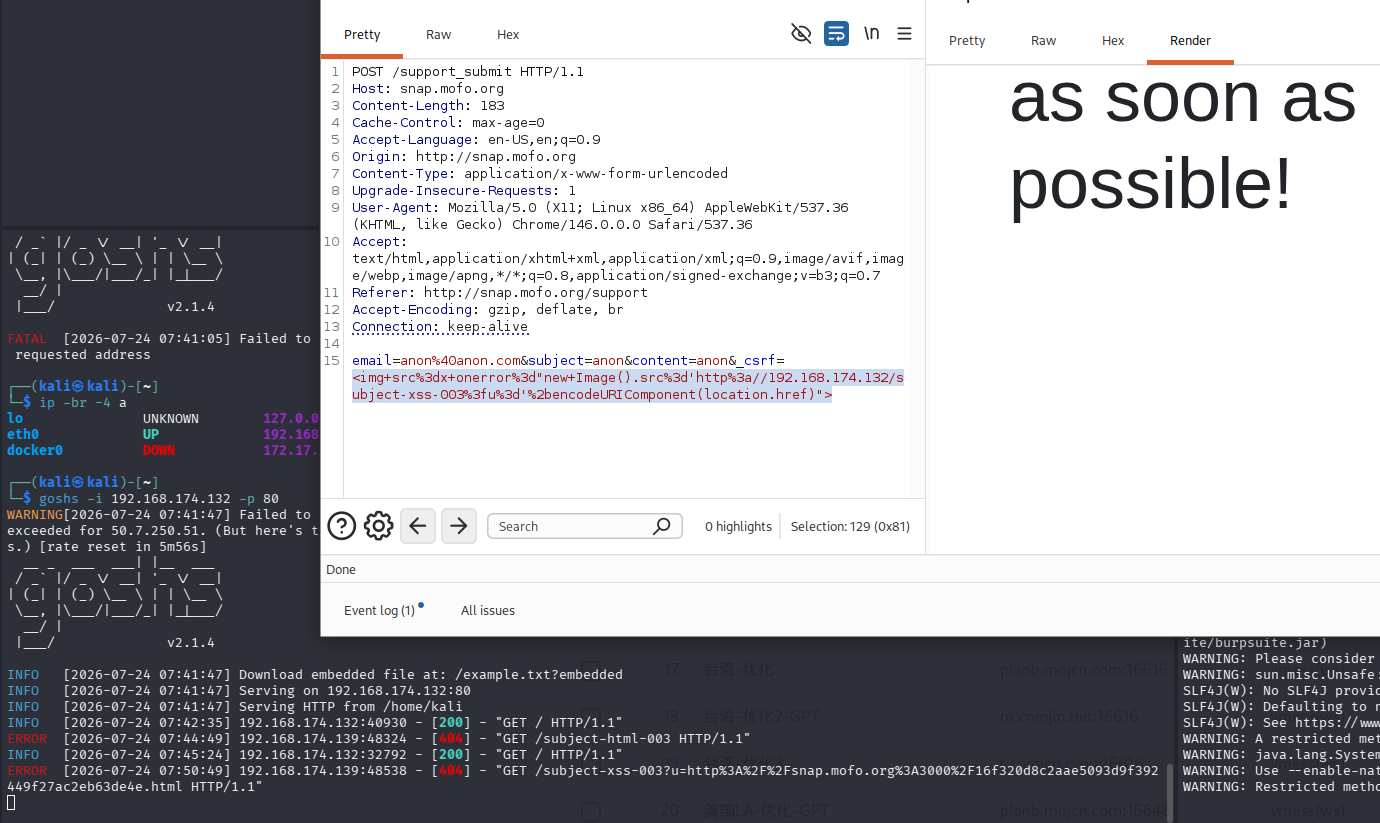
Task: Toggle the \n non-printable characters button
Action: [x=871, y=34]
